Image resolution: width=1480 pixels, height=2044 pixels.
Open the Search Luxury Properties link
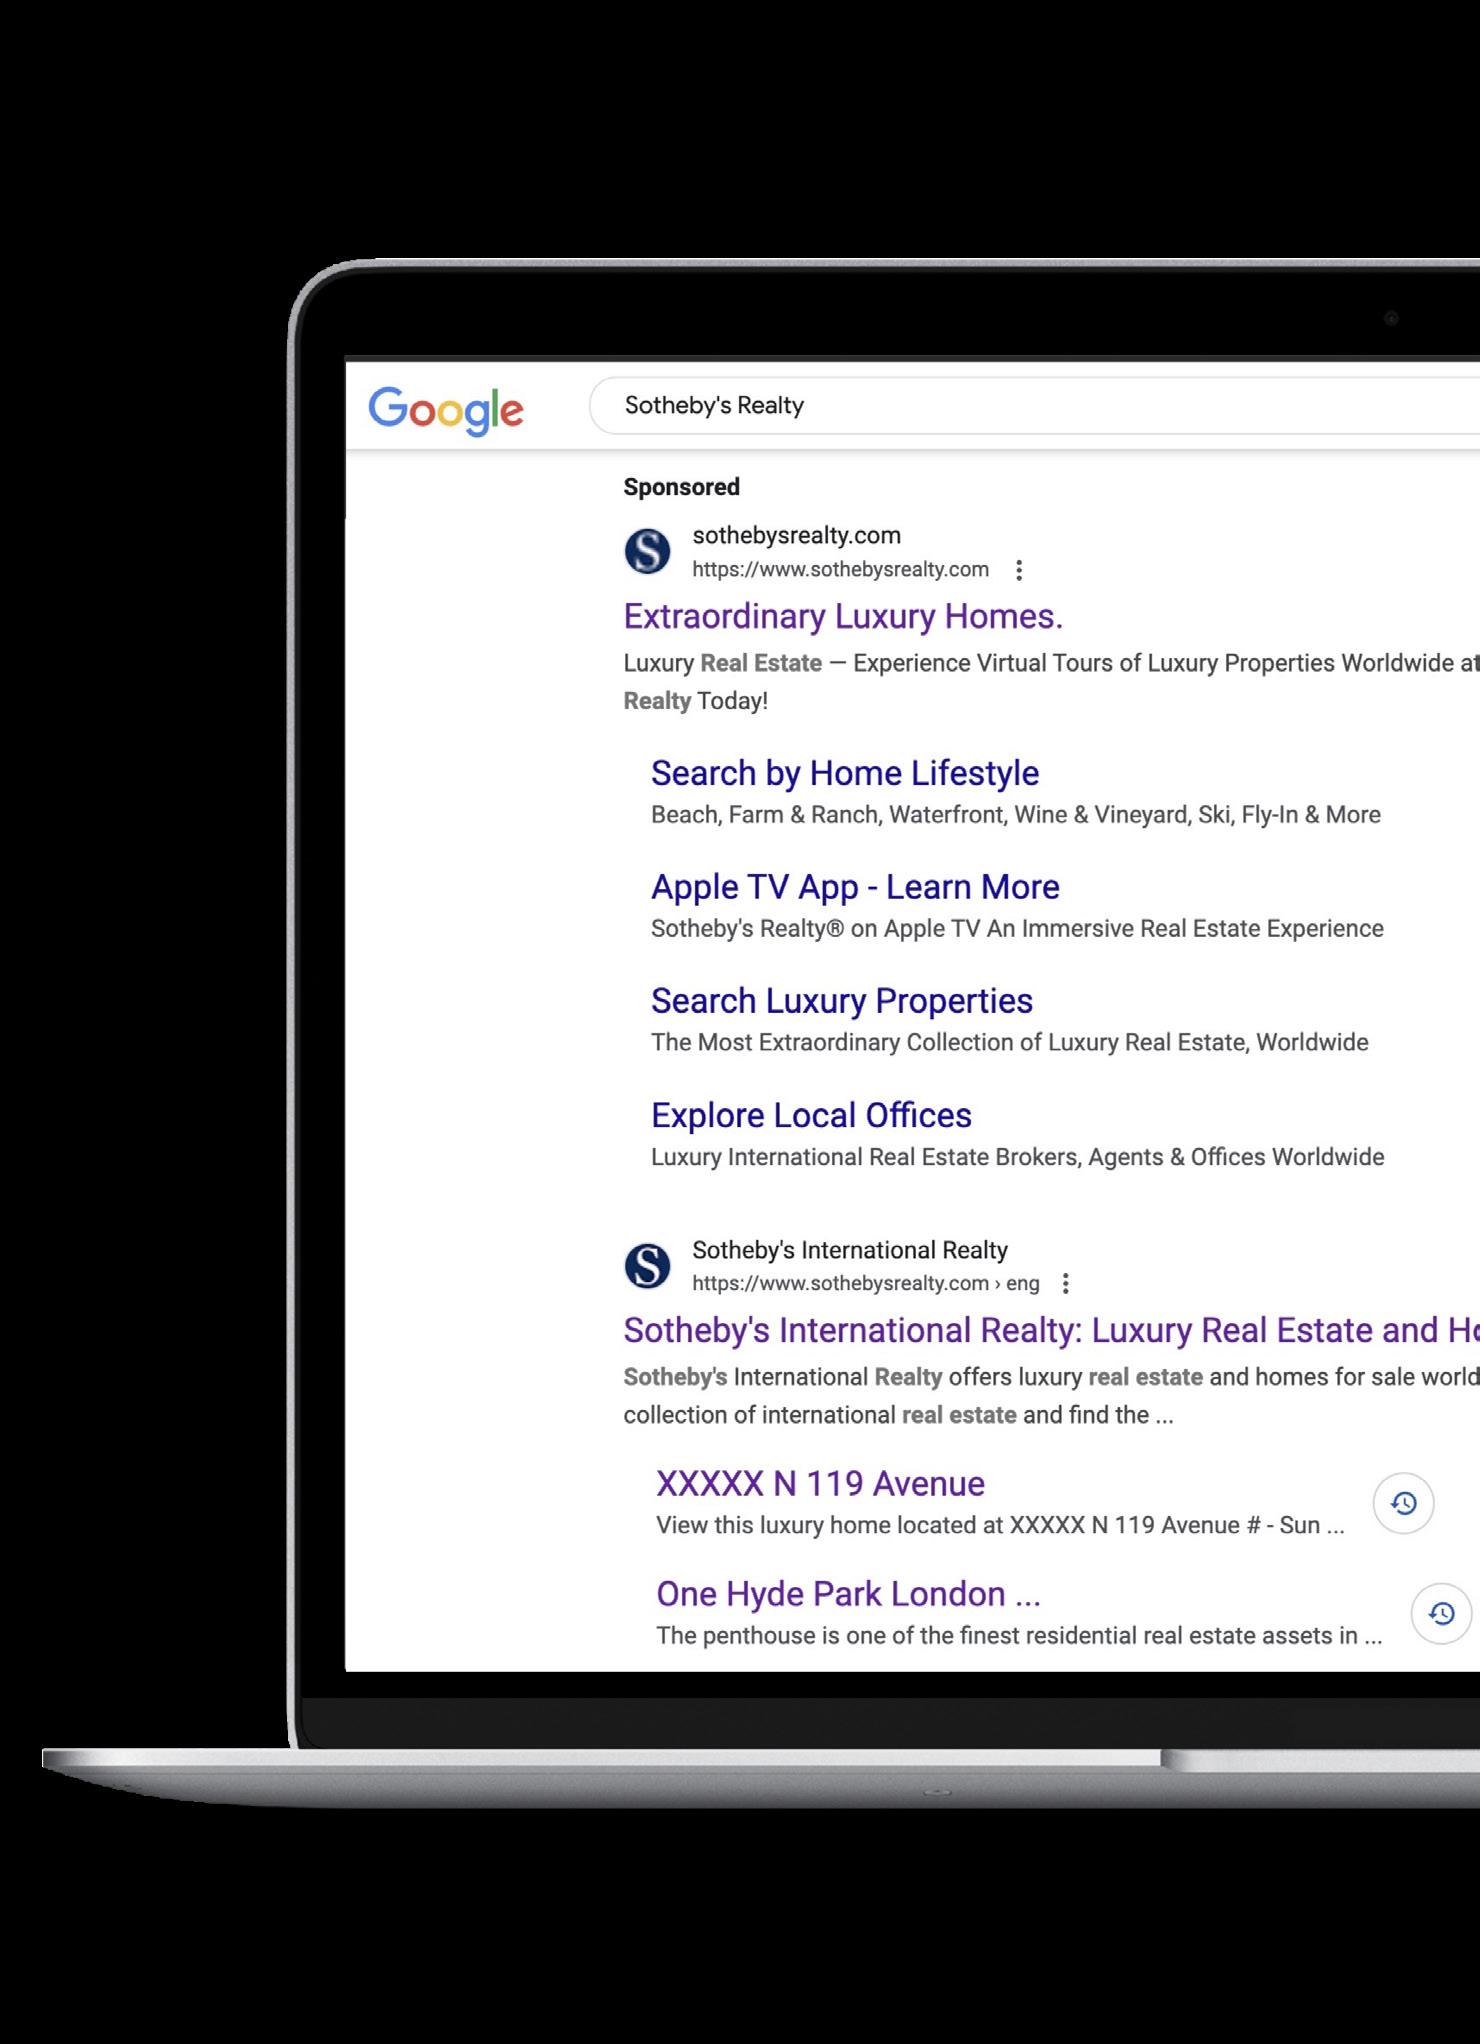pos(842,1001)
